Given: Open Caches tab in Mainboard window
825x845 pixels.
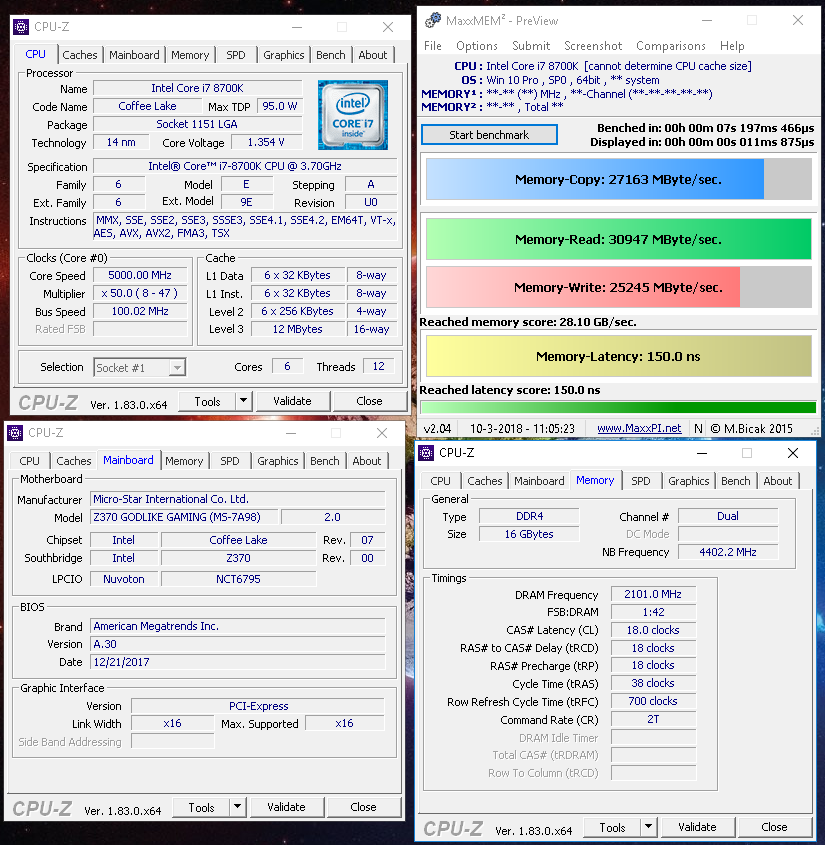Looking at the screenshot, I should pos(74,461).
